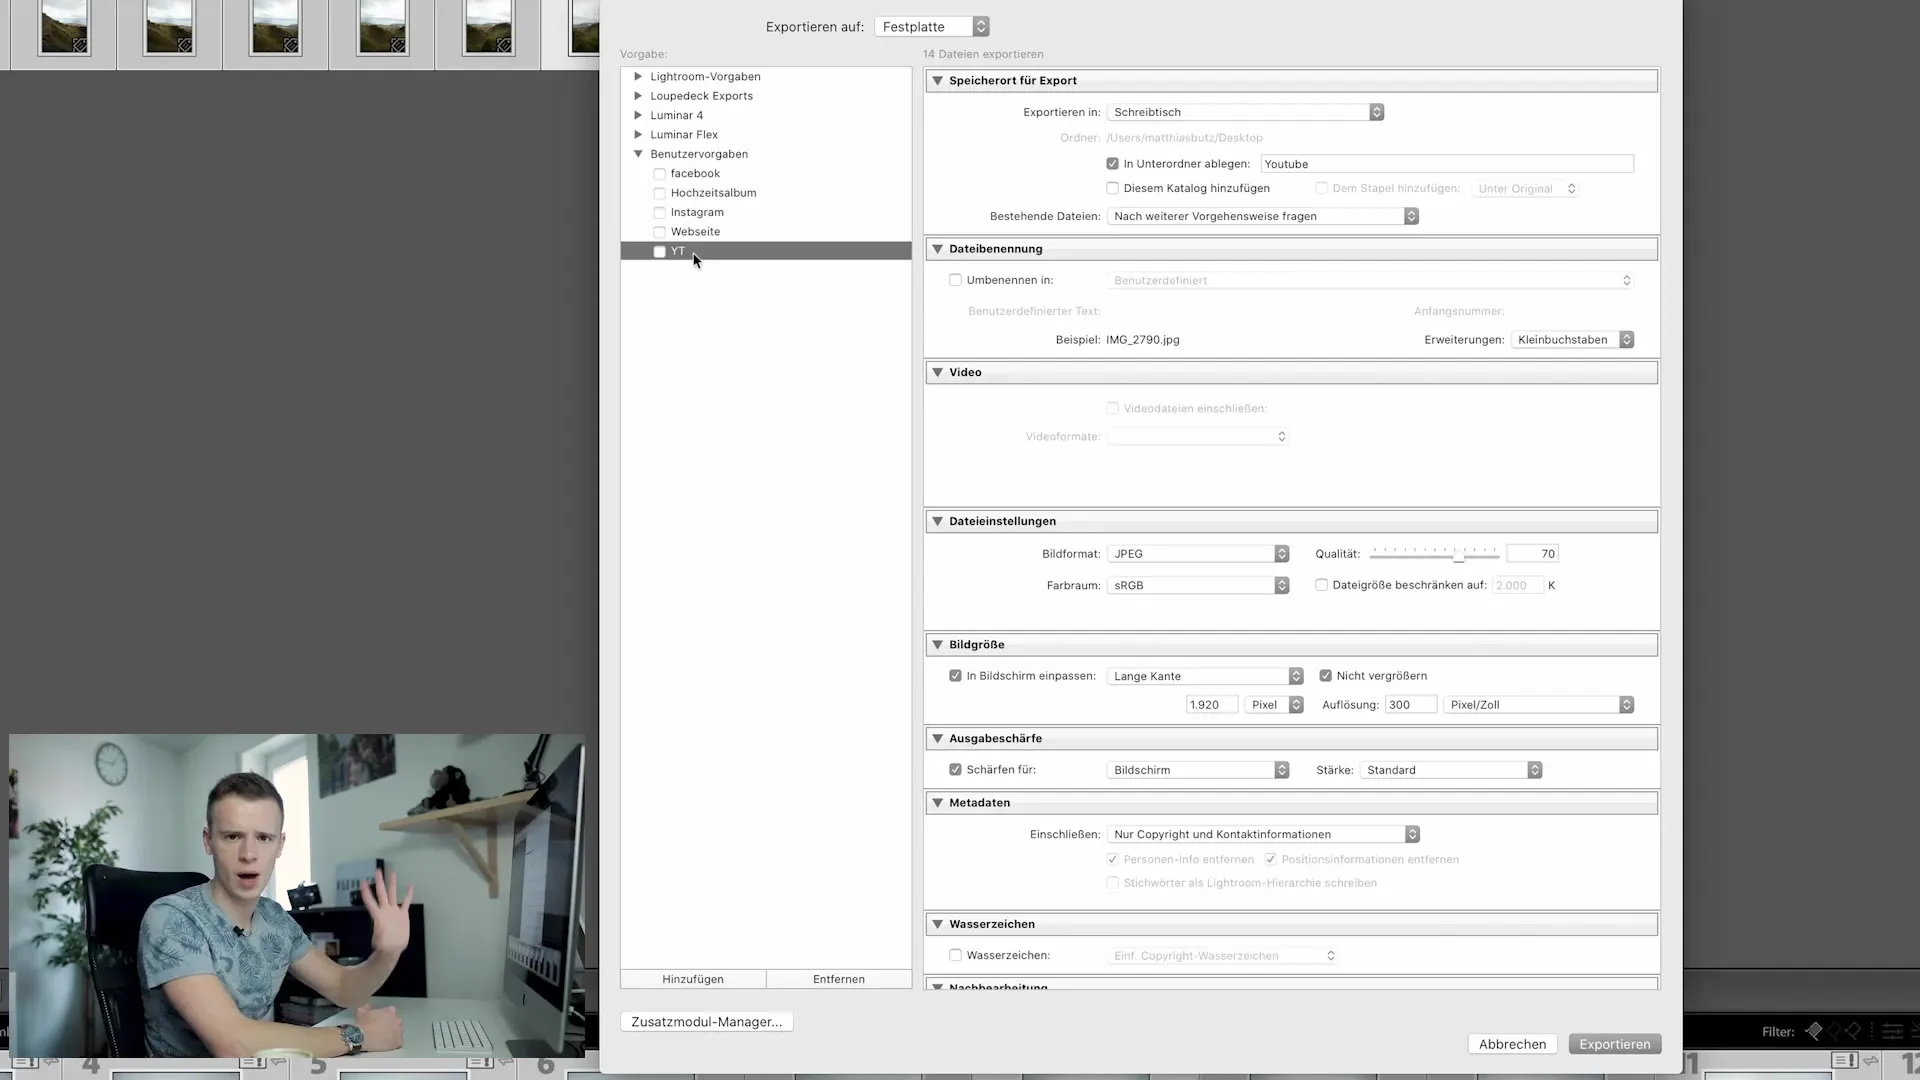Viewport: 1920px width, 1080px height.
Task: Click the Speicherort für Export section icon
Action: coord(938,80)
